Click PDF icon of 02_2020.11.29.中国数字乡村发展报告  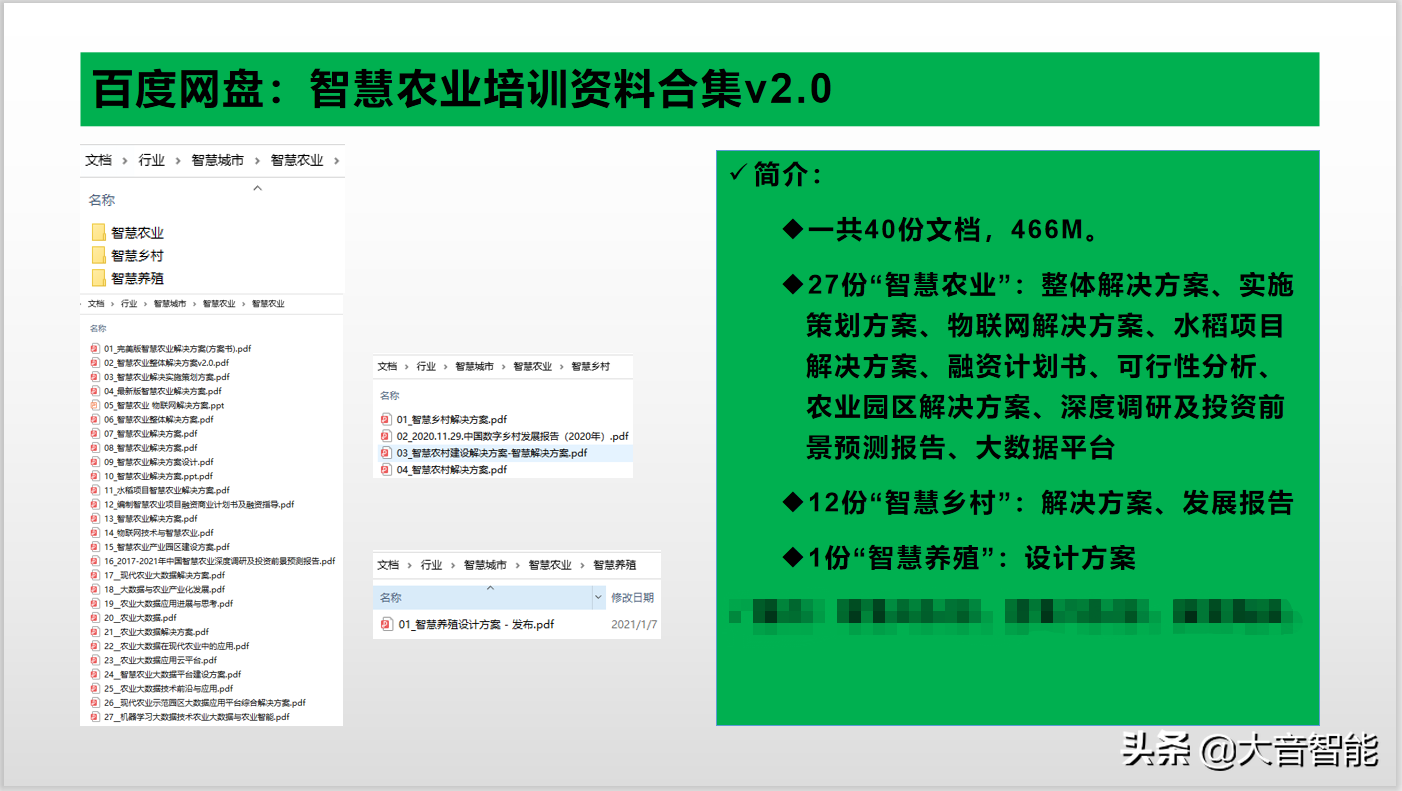[x=387, y=436]
